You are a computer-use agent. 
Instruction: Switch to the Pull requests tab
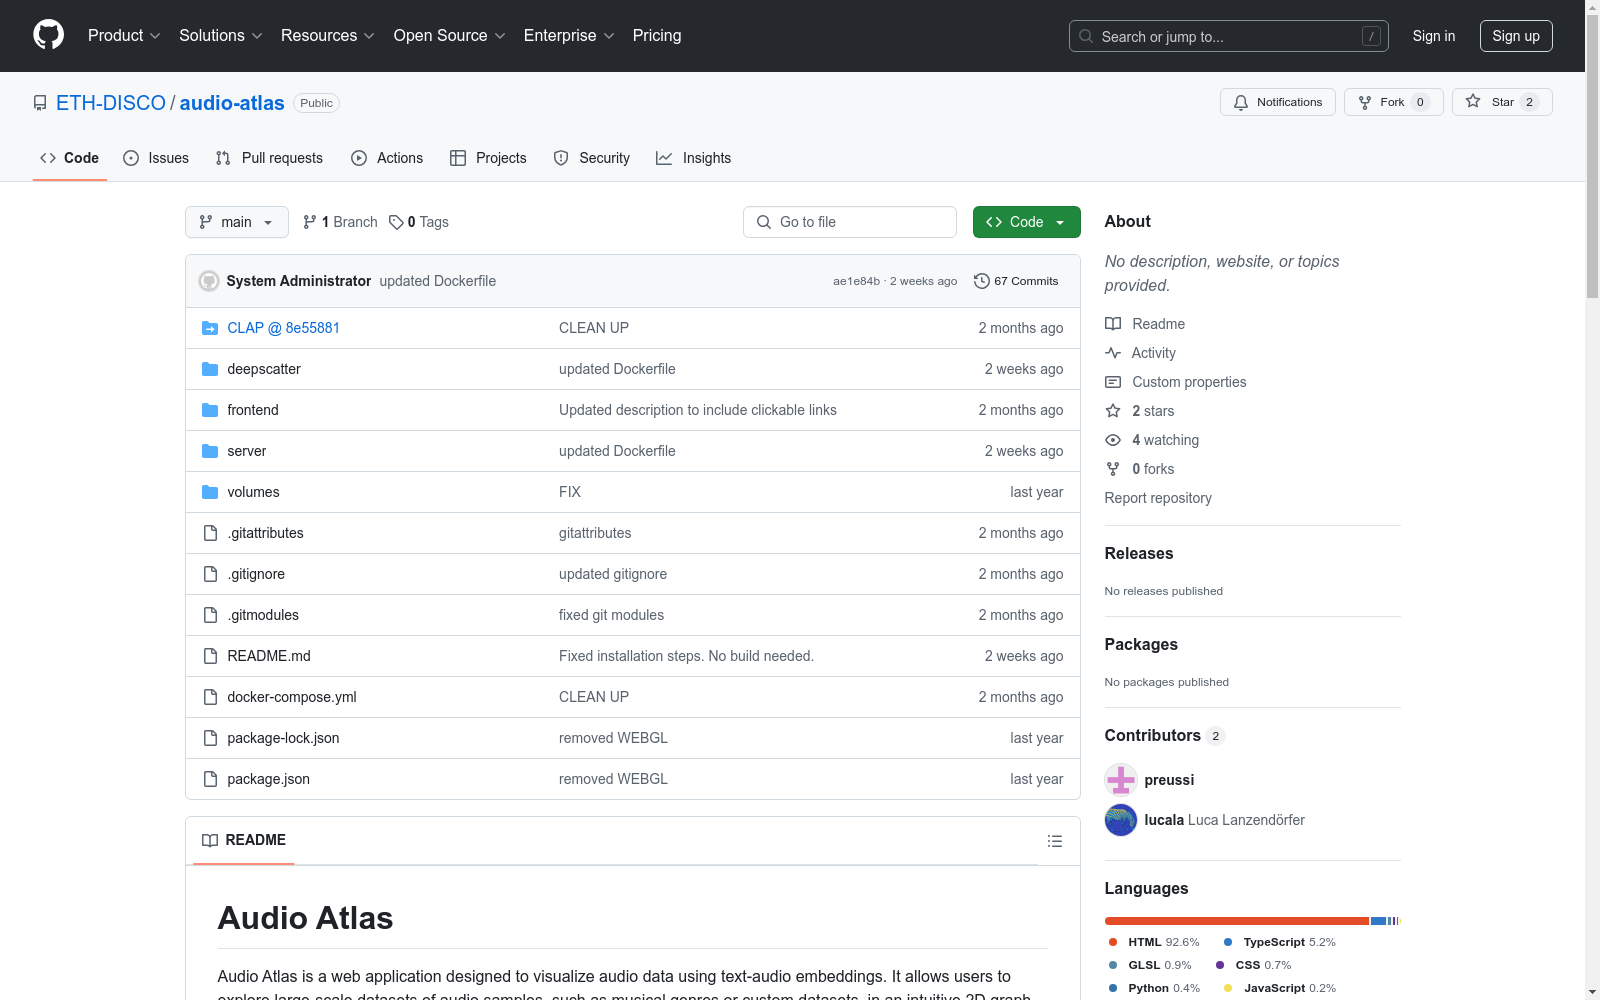[269, 158]
